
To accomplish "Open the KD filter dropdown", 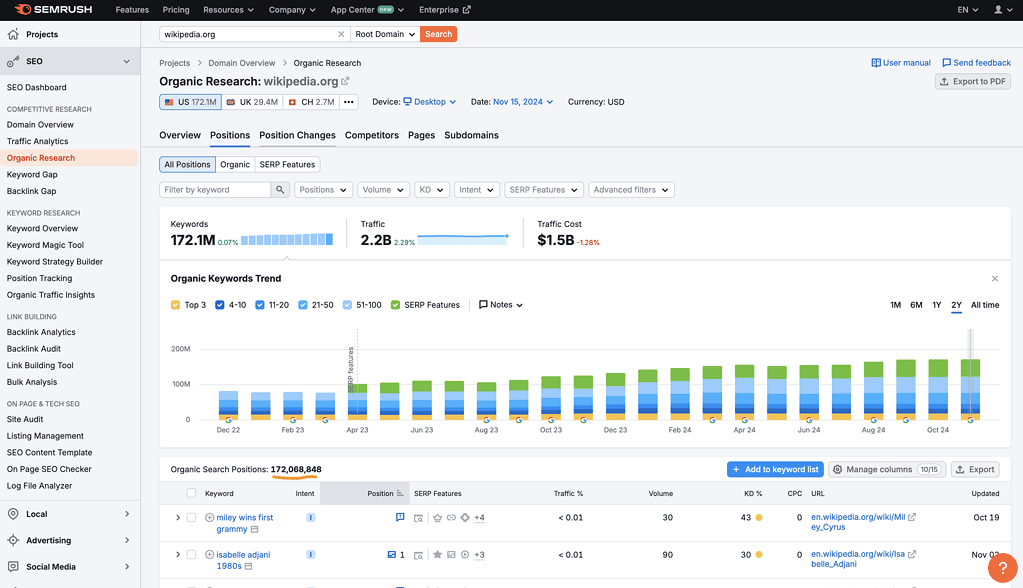I will coord(431,190).
